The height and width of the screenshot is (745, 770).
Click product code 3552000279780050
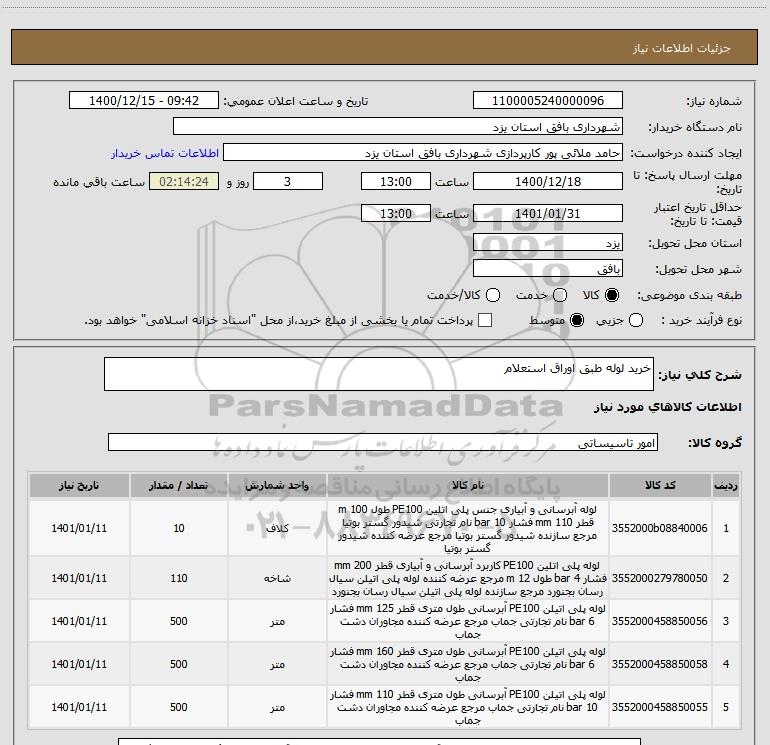pos(660,578)
